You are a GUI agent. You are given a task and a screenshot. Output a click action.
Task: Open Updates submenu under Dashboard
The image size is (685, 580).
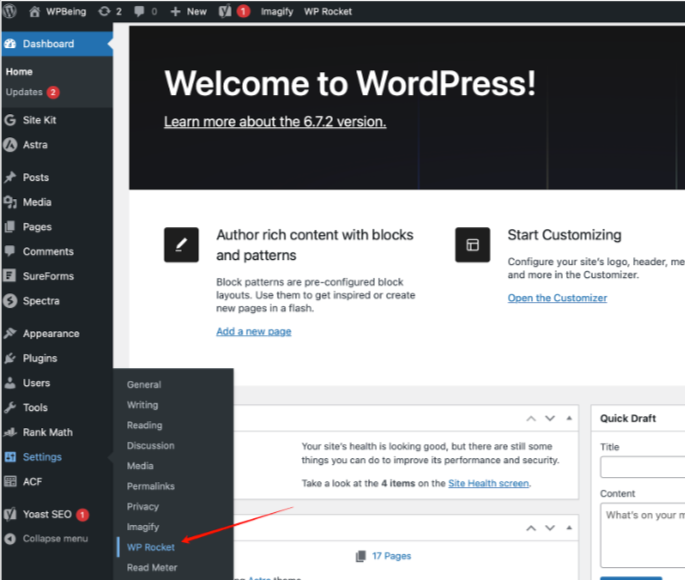32,92
